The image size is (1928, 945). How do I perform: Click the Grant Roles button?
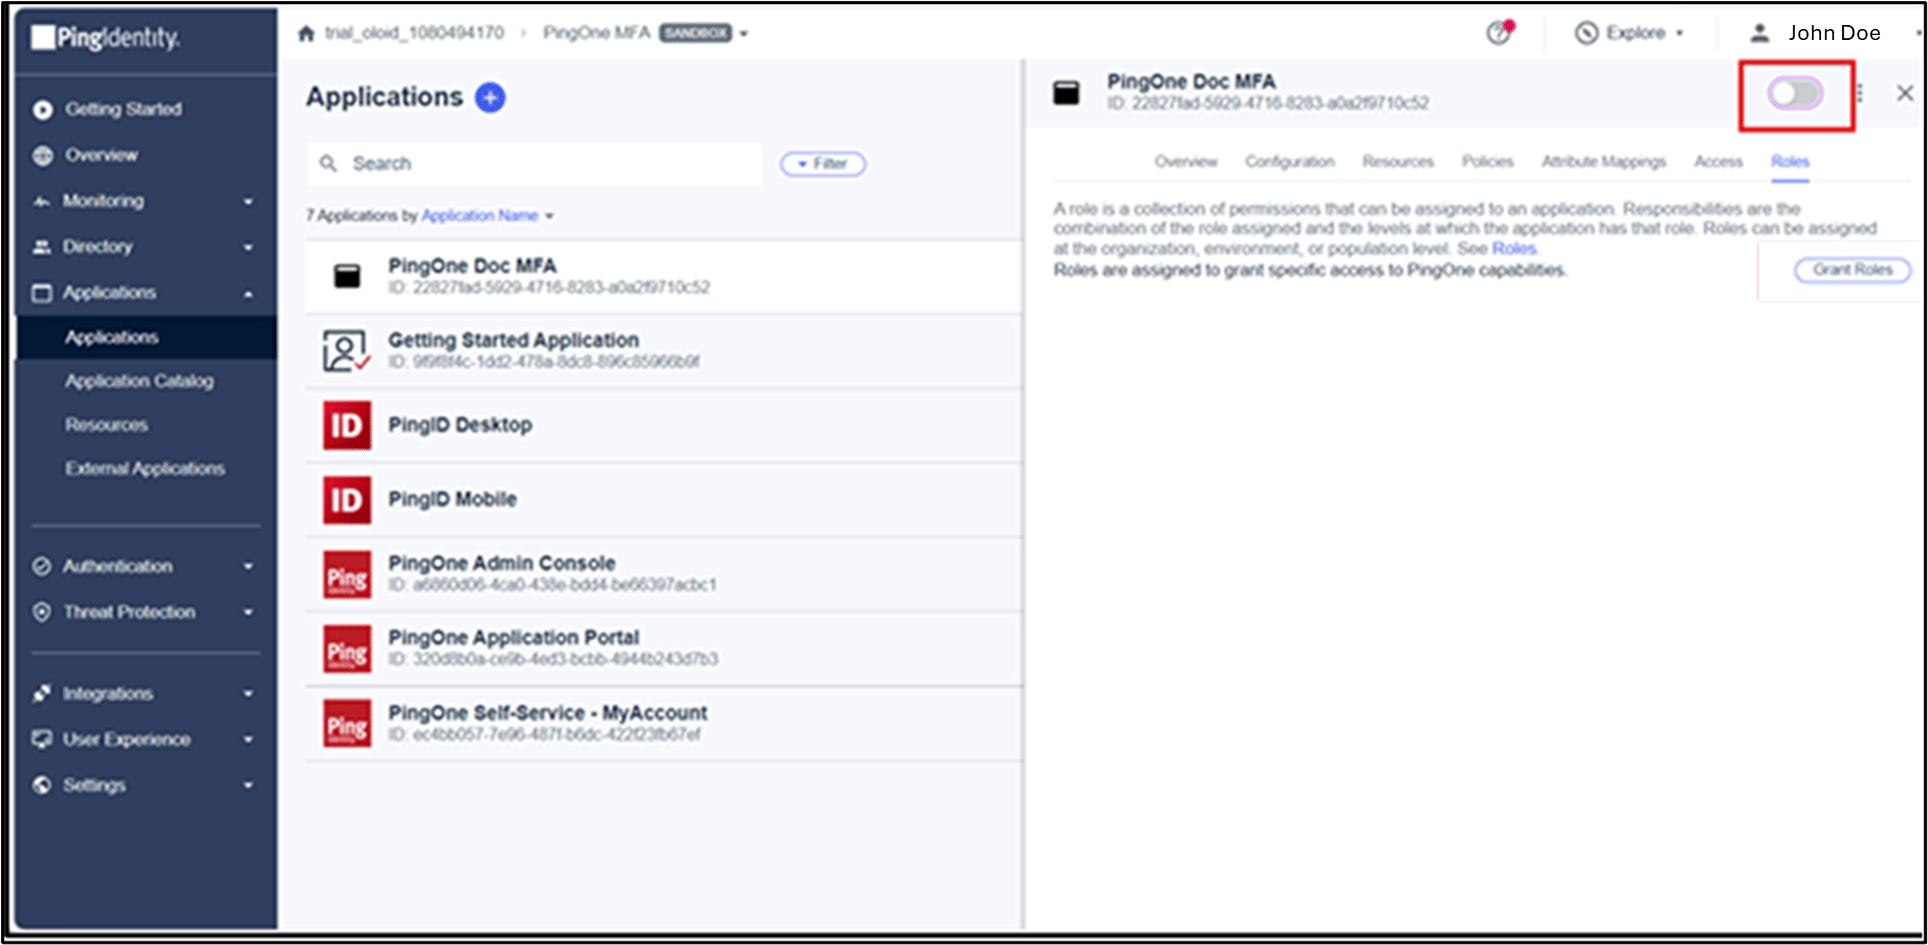tap(1852, 270)
